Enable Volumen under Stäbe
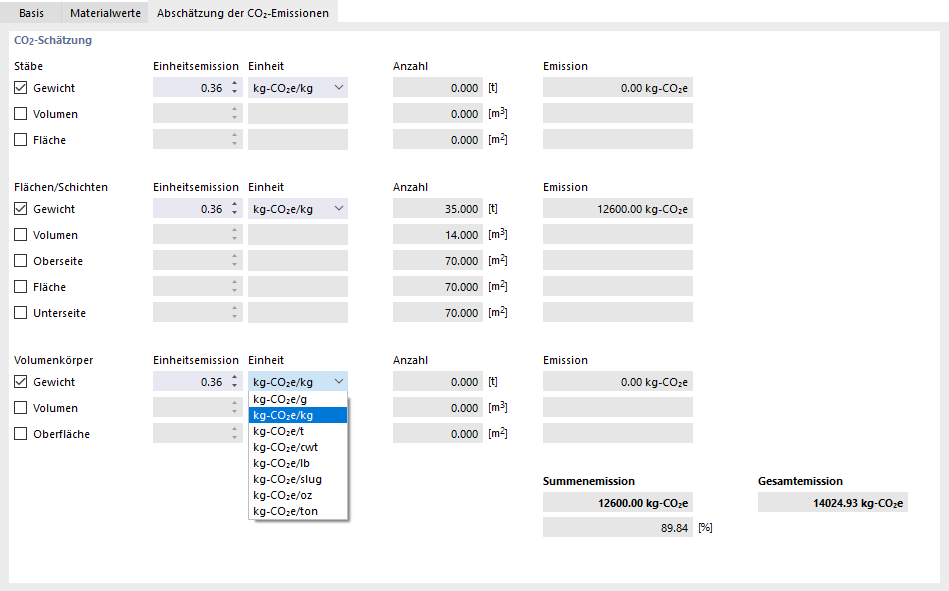 click(21, 114)
